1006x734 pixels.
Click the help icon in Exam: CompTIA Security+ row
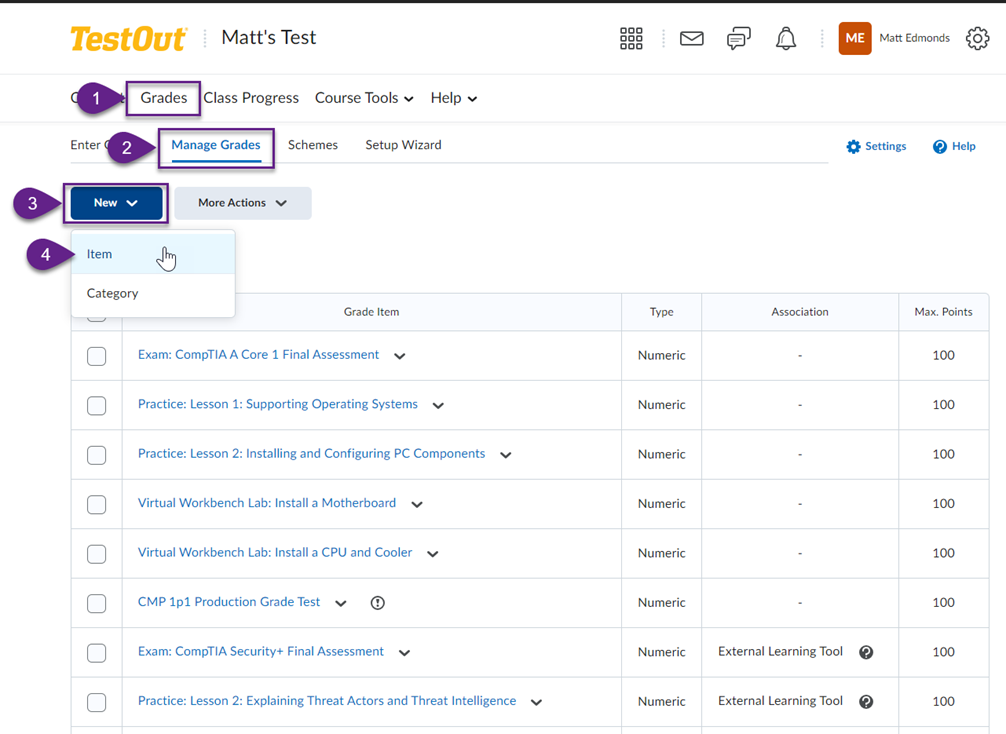pyautogui.click(x=866, y=652)
